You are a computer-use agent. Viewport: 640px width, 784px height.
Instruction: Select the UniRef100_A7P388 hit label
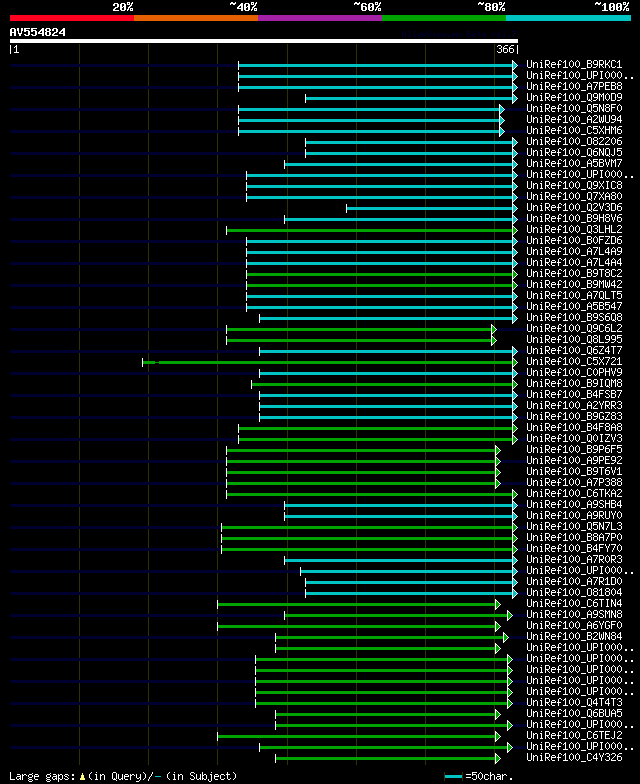click(x=574, y=482)
